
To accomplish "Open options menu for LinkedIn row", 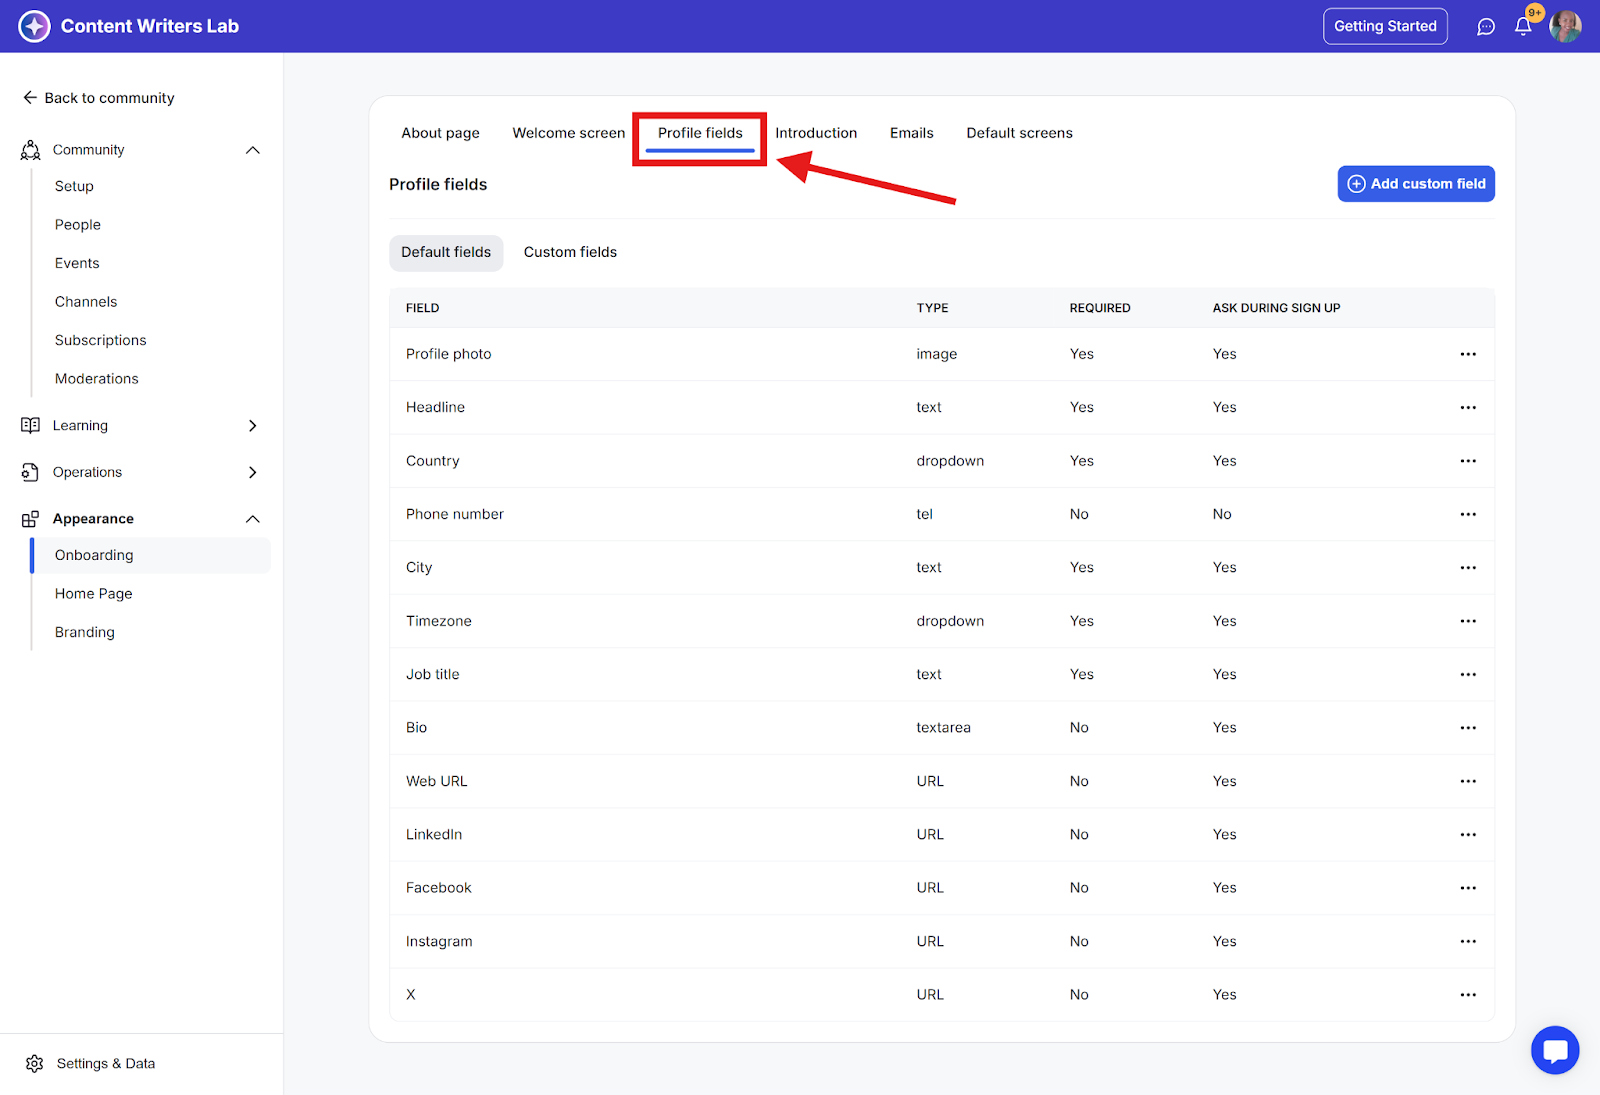I will coord(1468,835).
